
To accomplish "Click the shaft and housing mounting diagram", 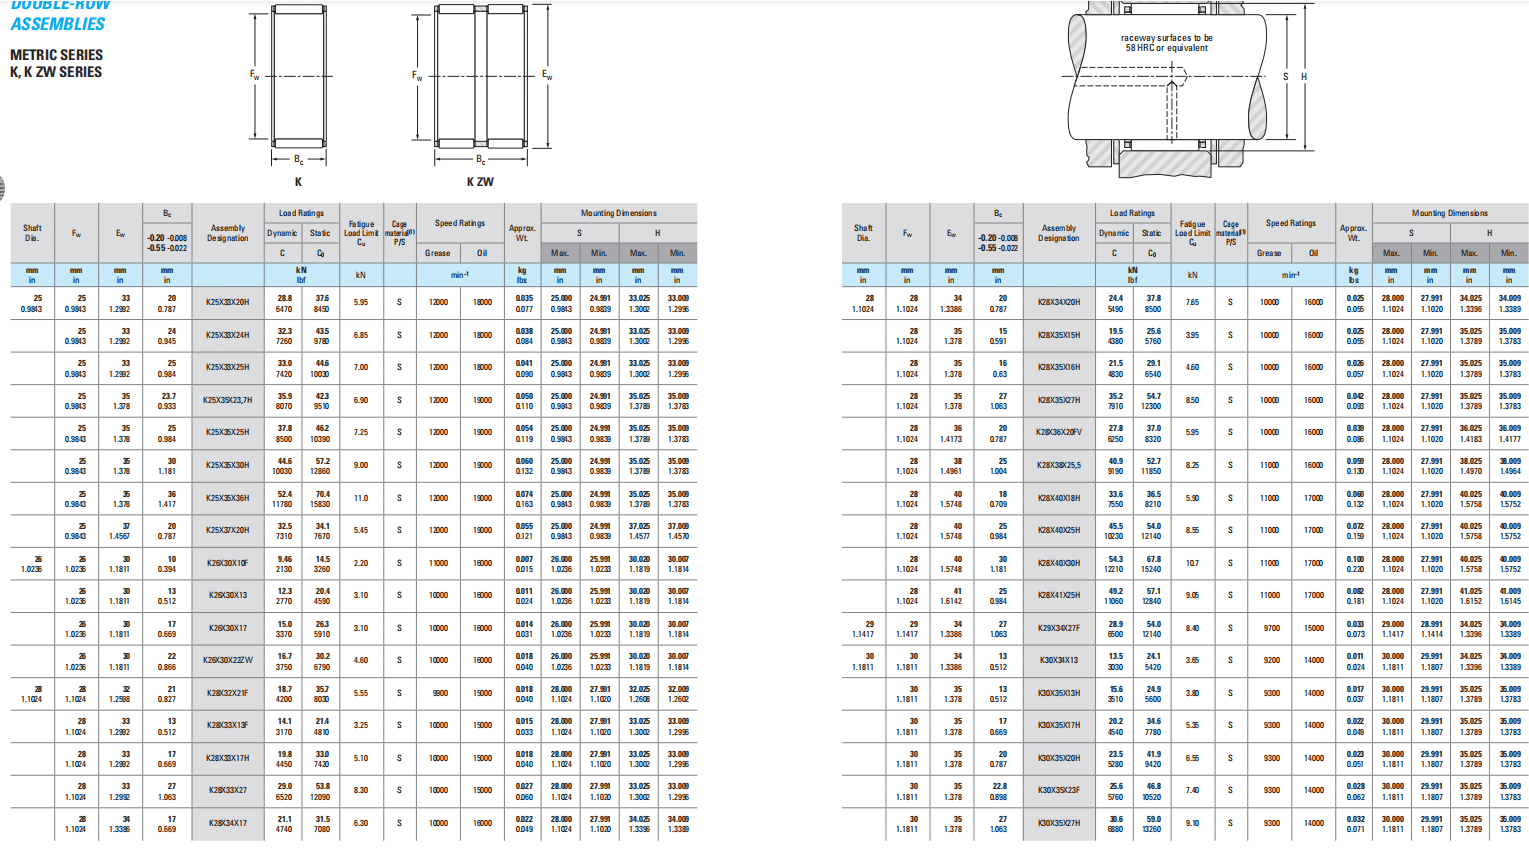I will 1165,78.
